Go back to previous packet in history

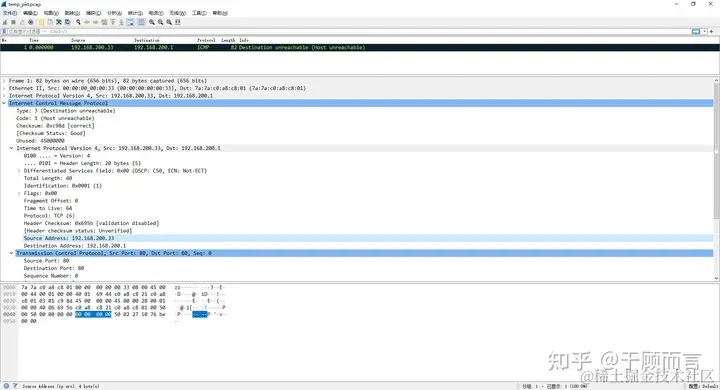87,22
